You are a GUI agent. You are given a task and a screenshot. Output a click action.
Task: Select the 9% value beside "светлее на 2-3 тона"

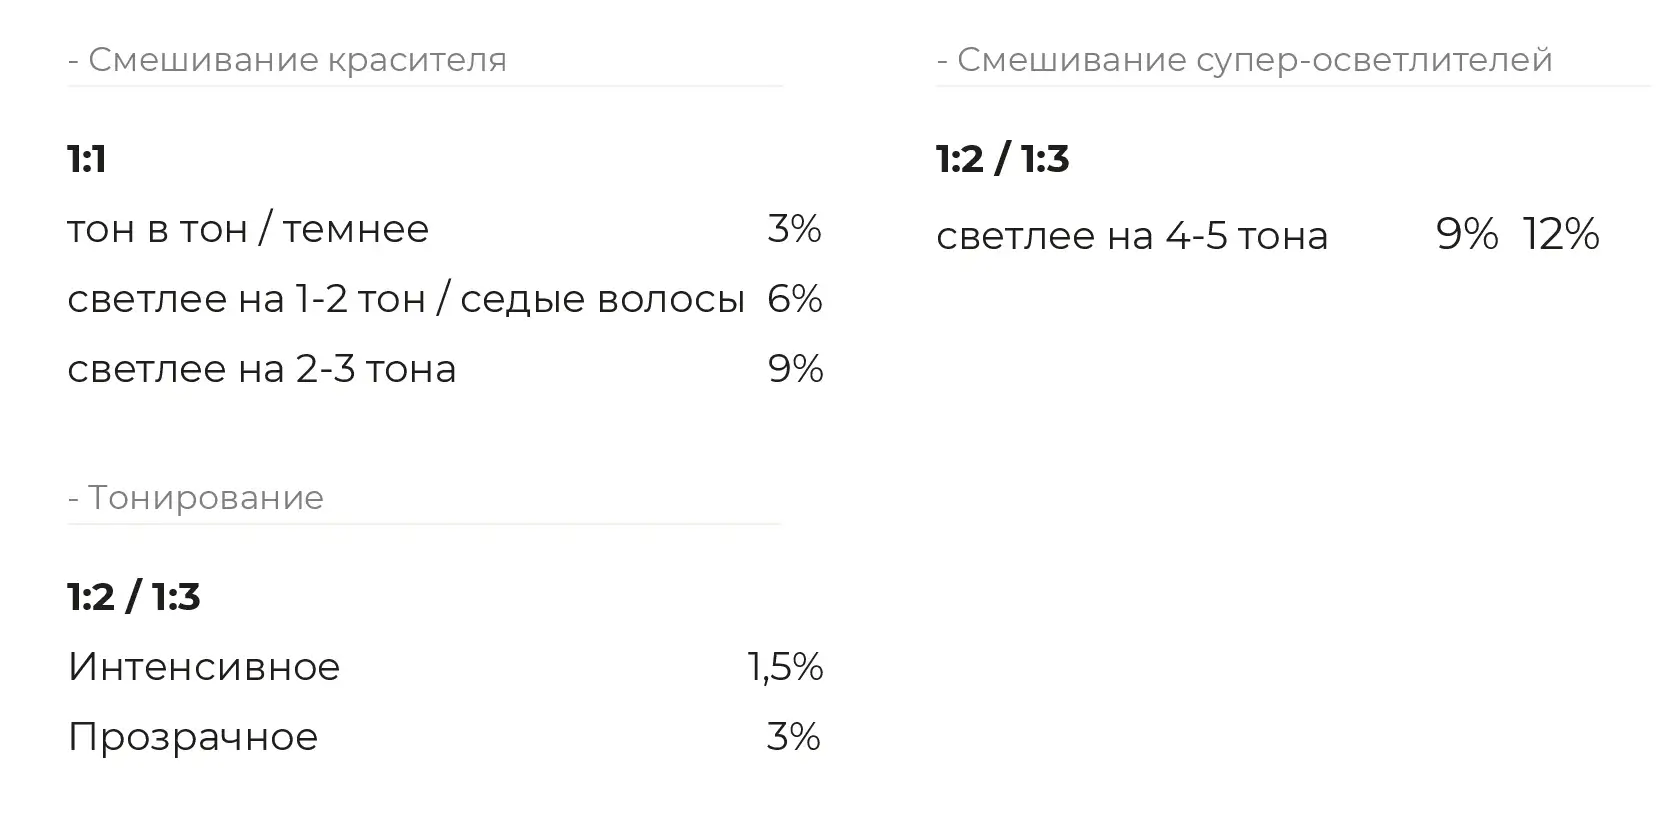[795, 369]
